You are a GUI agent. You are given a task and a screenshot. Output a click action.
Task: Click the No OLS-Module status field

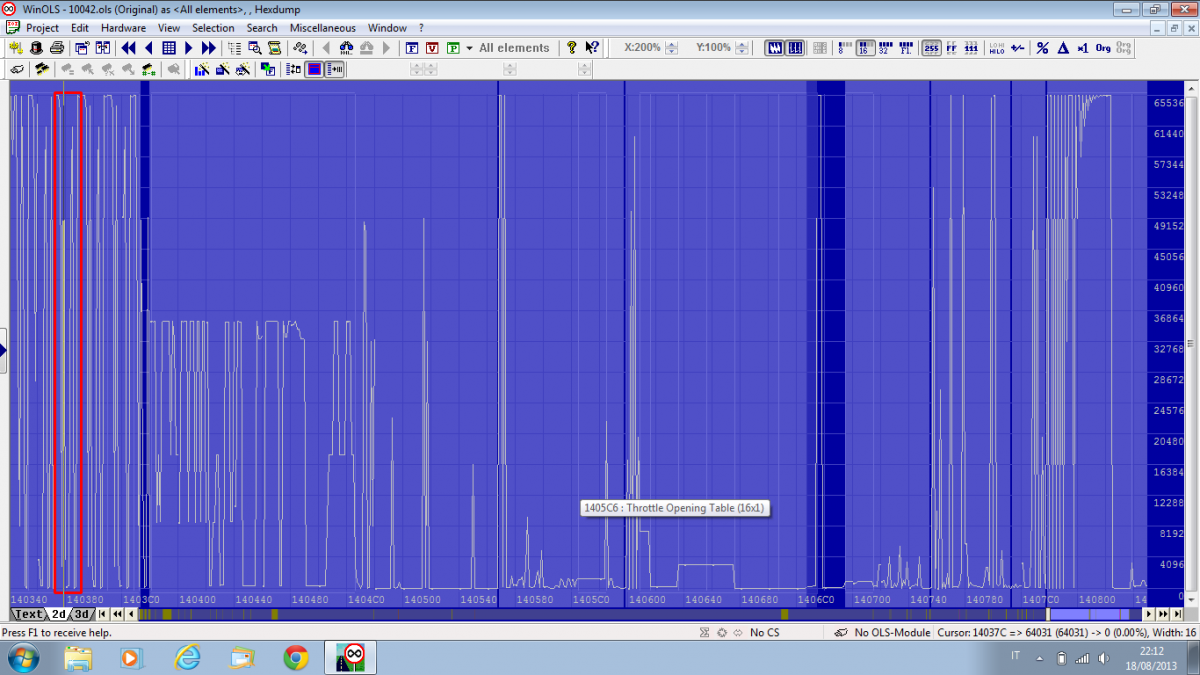pyautogui.click(x=880, y=632)
